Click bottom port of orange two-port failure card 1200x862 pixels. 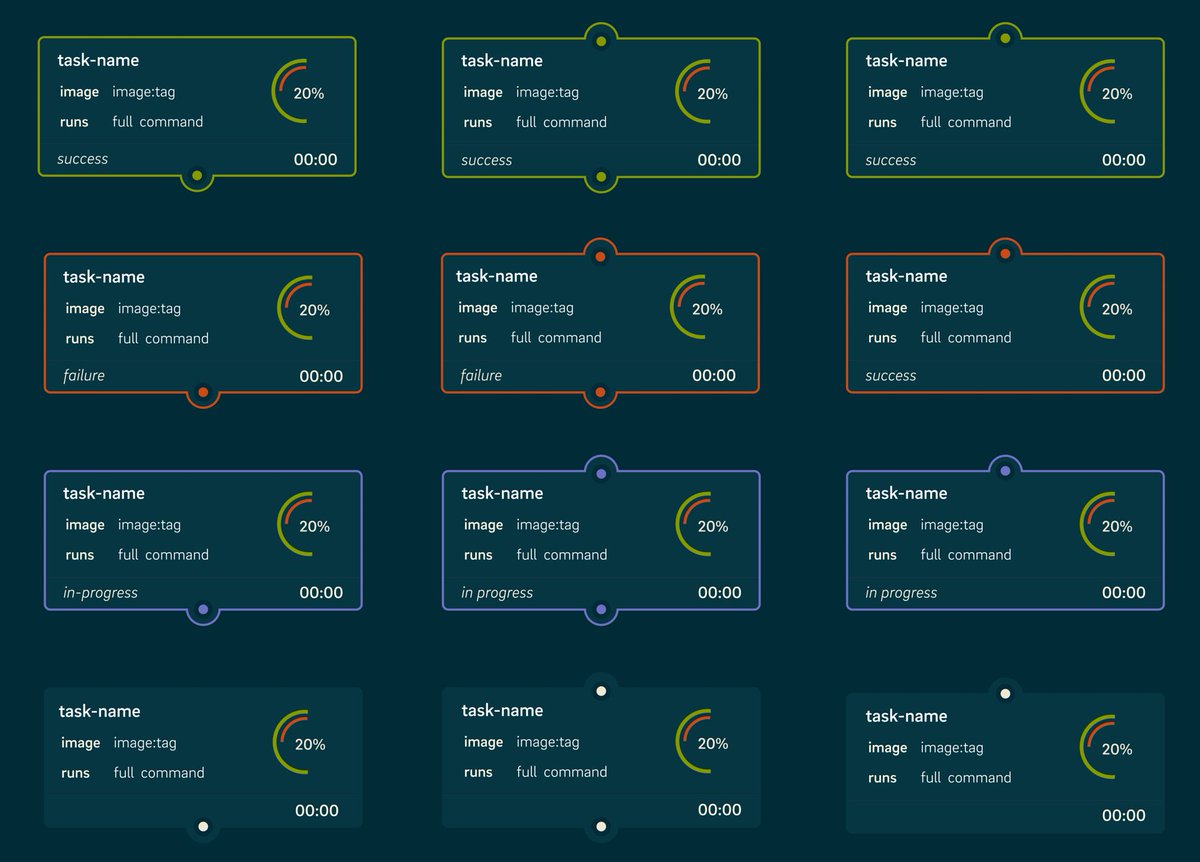pyautogui.click(x=600, y=393)
